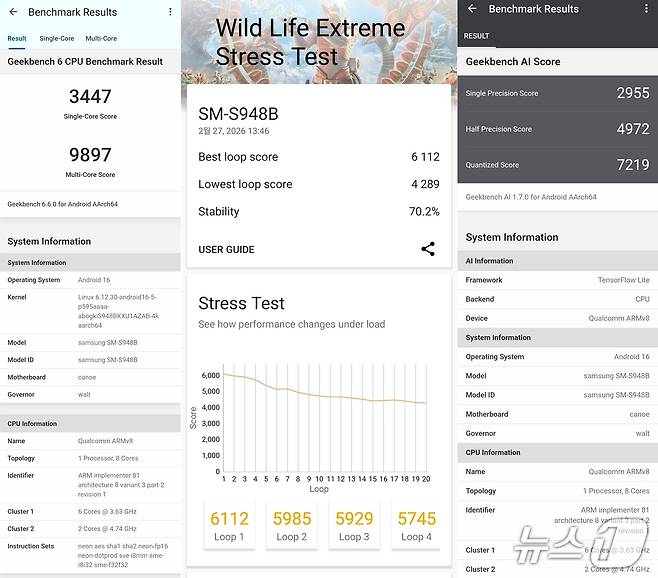Select Loop 2 score card 5985

coord(292,525)
